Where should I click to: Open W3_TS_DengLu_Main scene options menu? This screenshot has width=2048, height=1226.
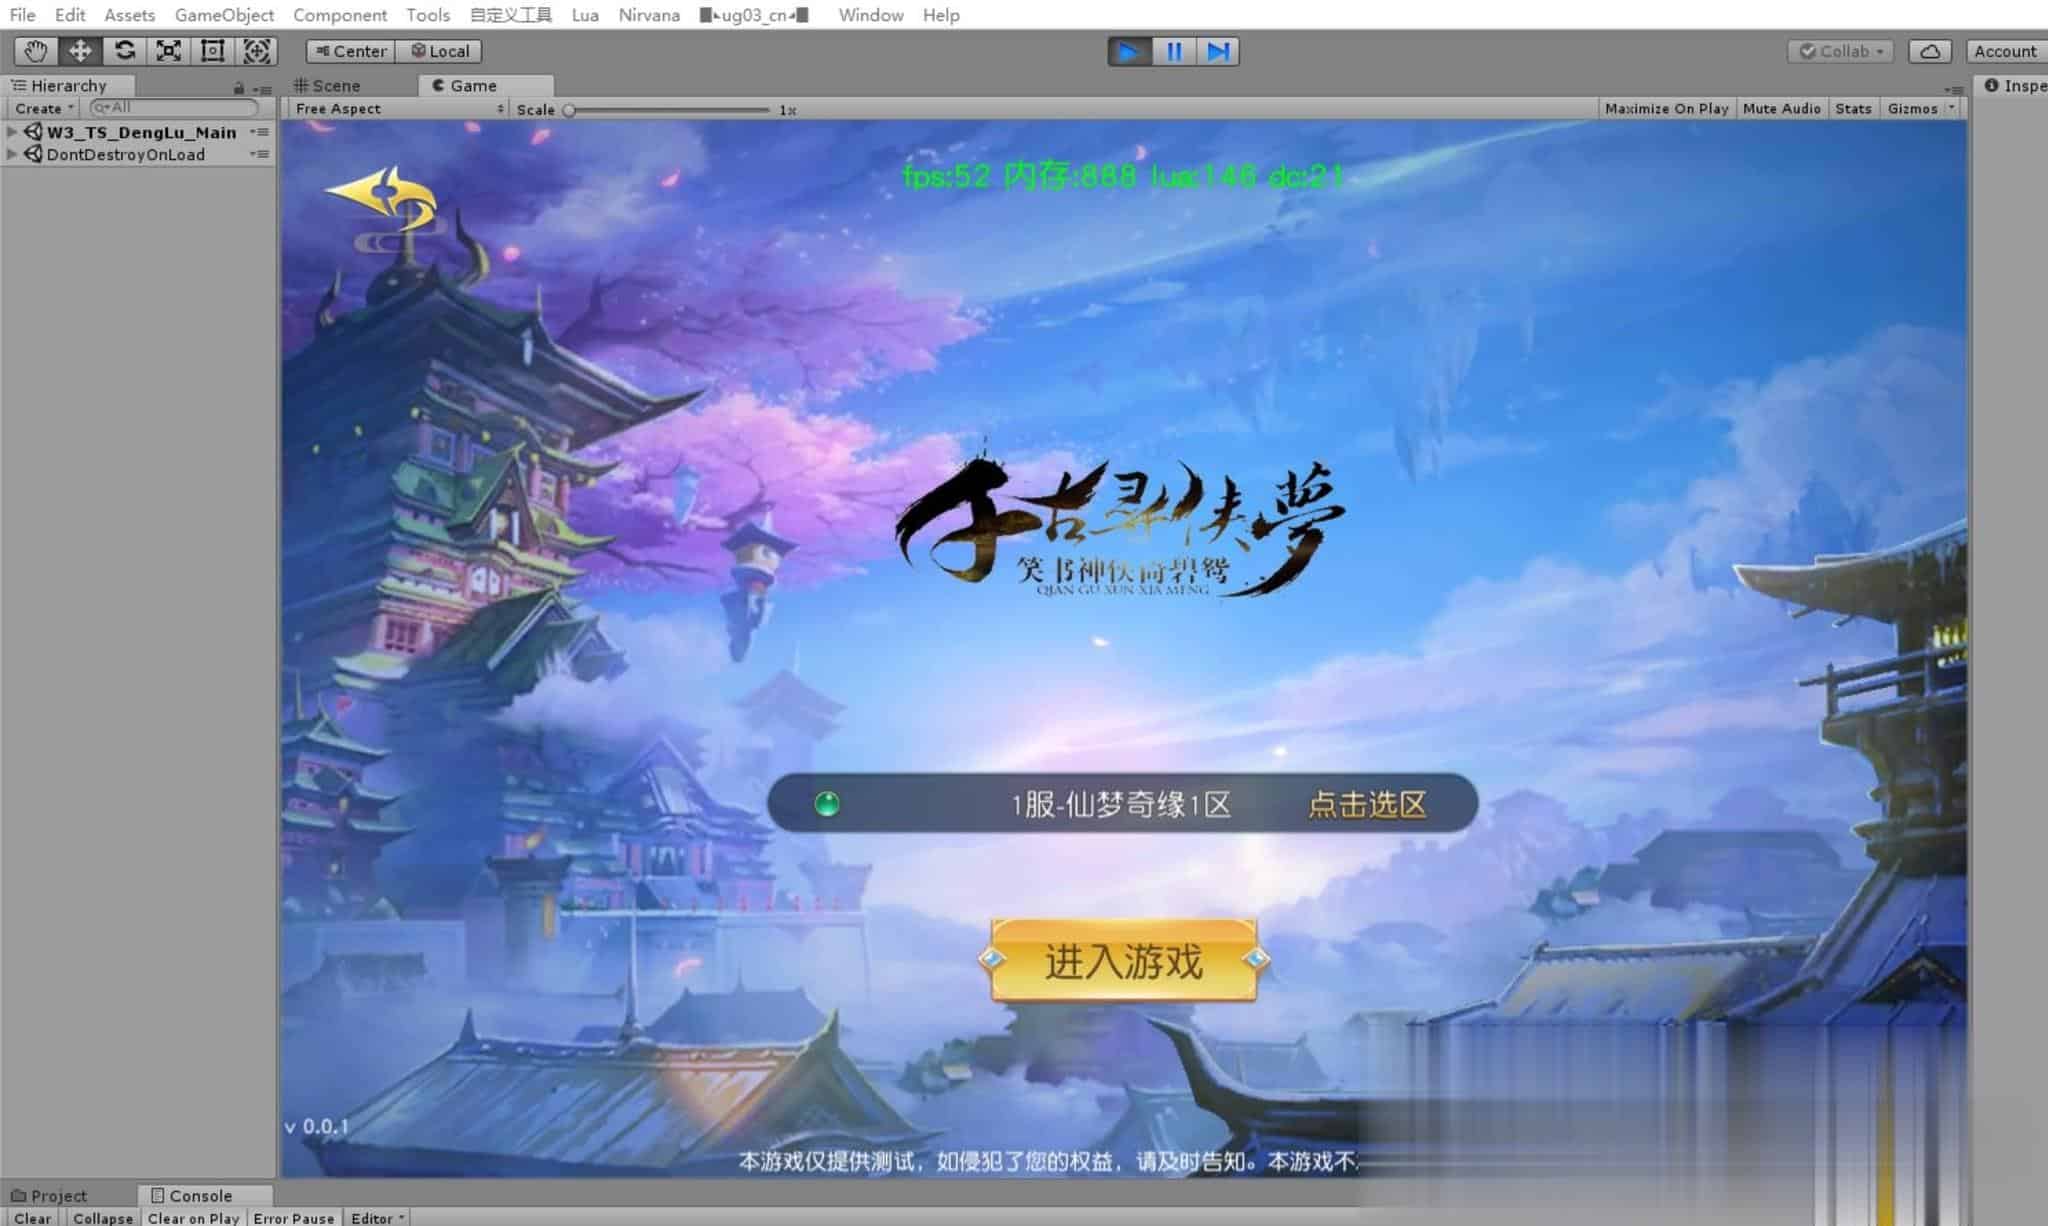[x=260, y=131]
